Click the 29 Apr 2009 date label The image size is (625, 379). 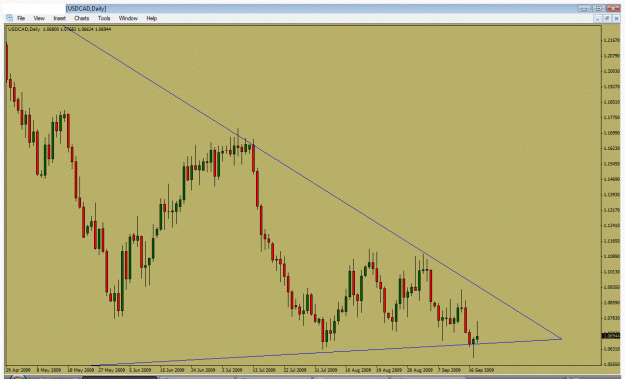[x=18, y=370]
